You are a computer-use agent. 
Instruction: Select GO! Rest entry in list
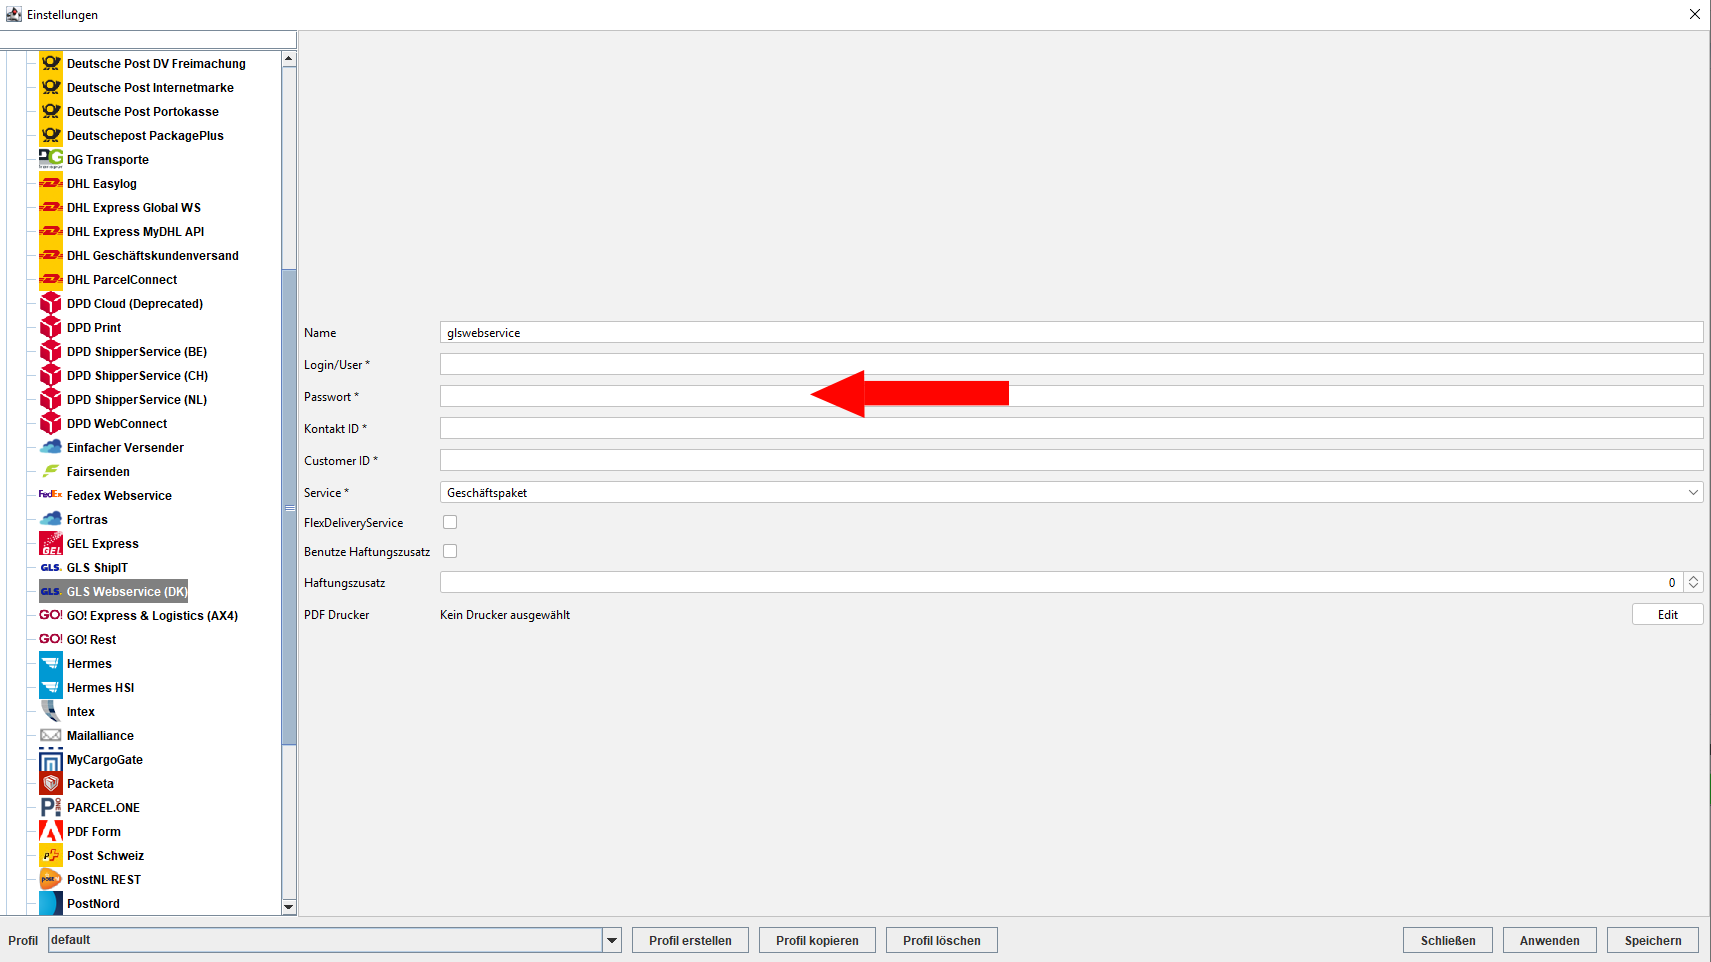point(91,639)
